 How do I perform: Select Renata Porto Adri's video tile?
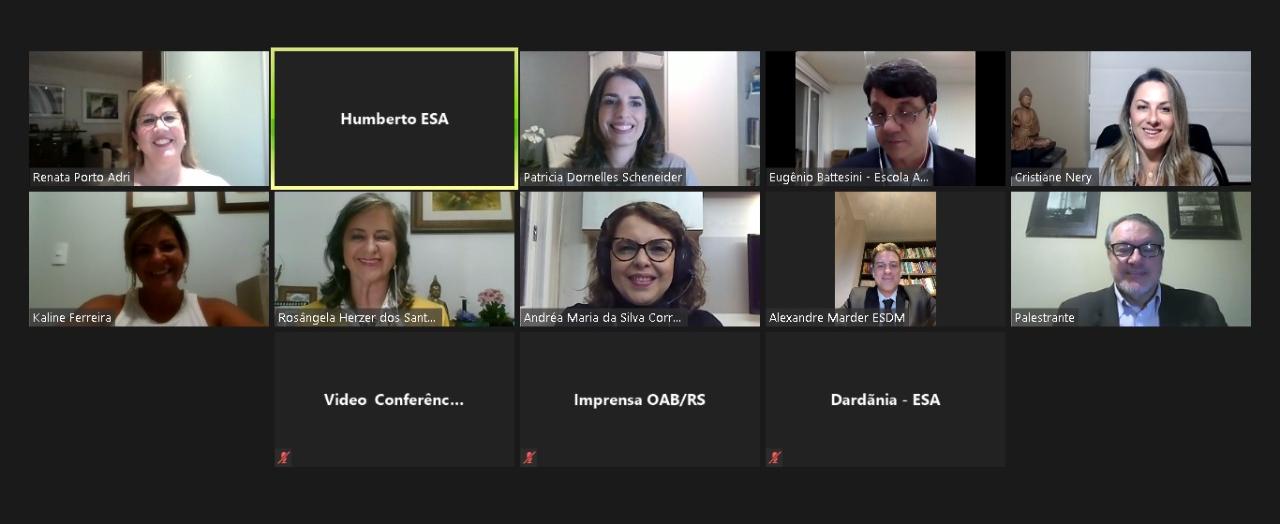coord(149,118)
